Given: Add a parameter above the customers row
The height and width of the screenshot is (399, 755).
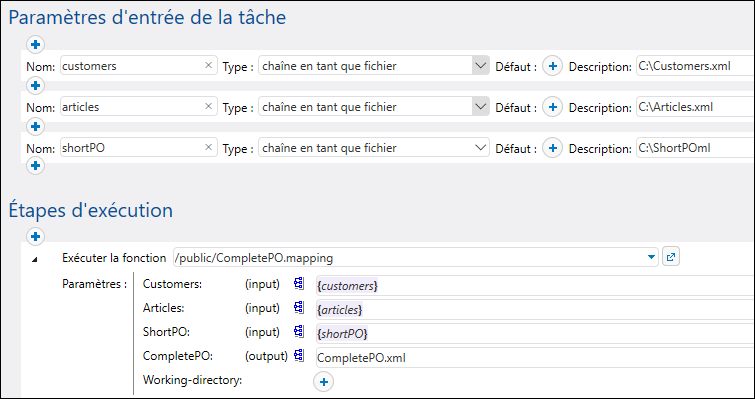Looking at the screenshot, I should point(35,45).
